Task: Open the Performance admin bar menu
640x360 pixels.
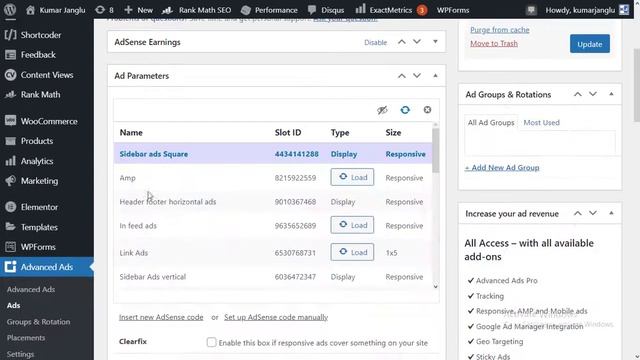Action: (x=269, y=10)
